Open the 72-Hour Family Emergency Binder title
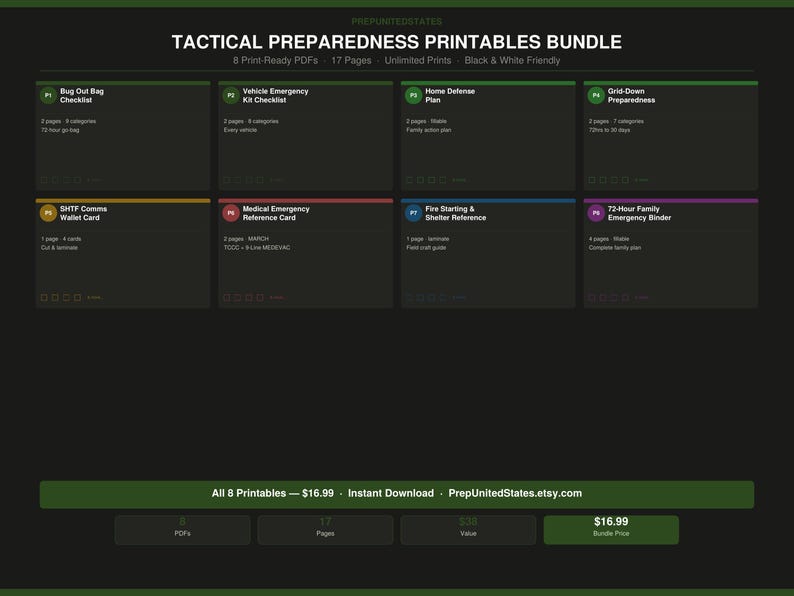 point(640,213)
